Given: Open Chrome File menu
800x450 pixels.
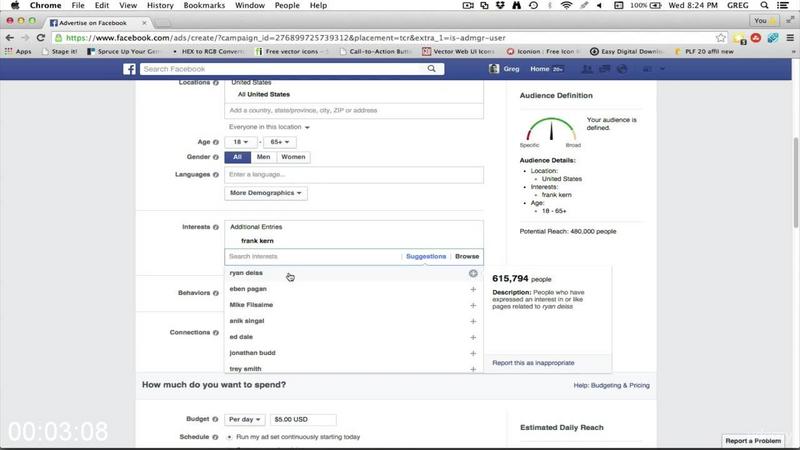Looking at the screenshot, I should (78, 5).
